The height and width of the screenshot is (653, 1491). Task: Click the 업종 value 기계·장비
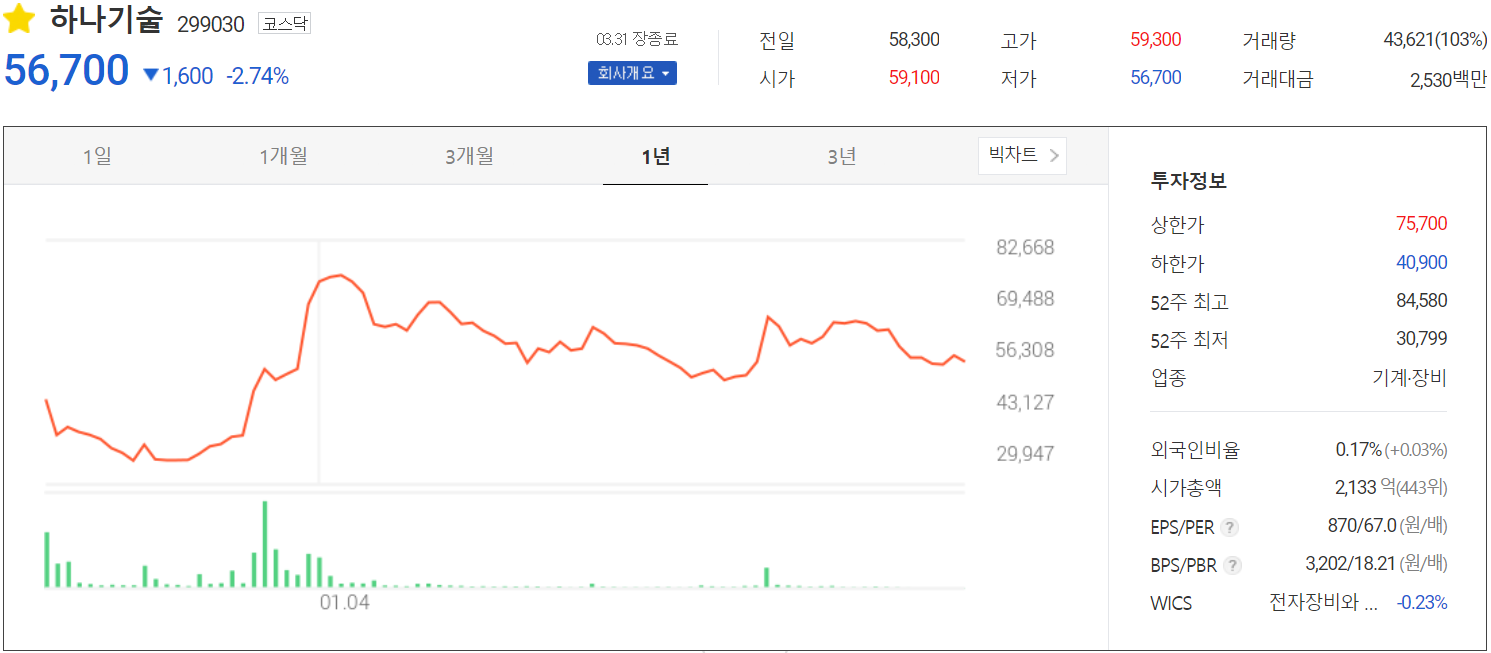point(1410,378)
